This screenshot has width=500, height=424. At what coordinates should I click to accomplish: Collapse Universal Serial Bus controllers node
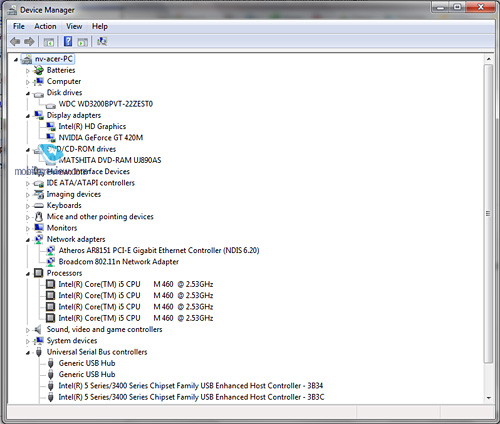pyautogui.click(x=28, y=353)
